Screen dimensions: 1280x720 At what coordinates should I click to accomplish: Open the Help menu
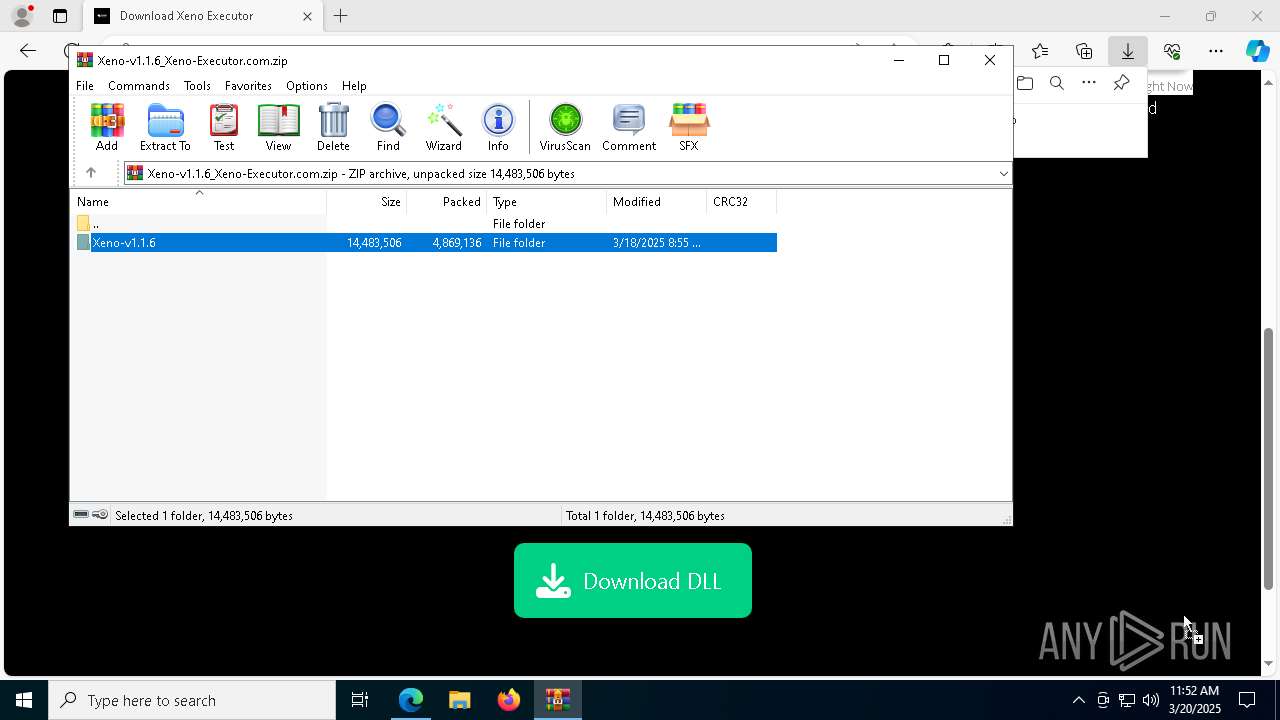click(x=354, y=86)
